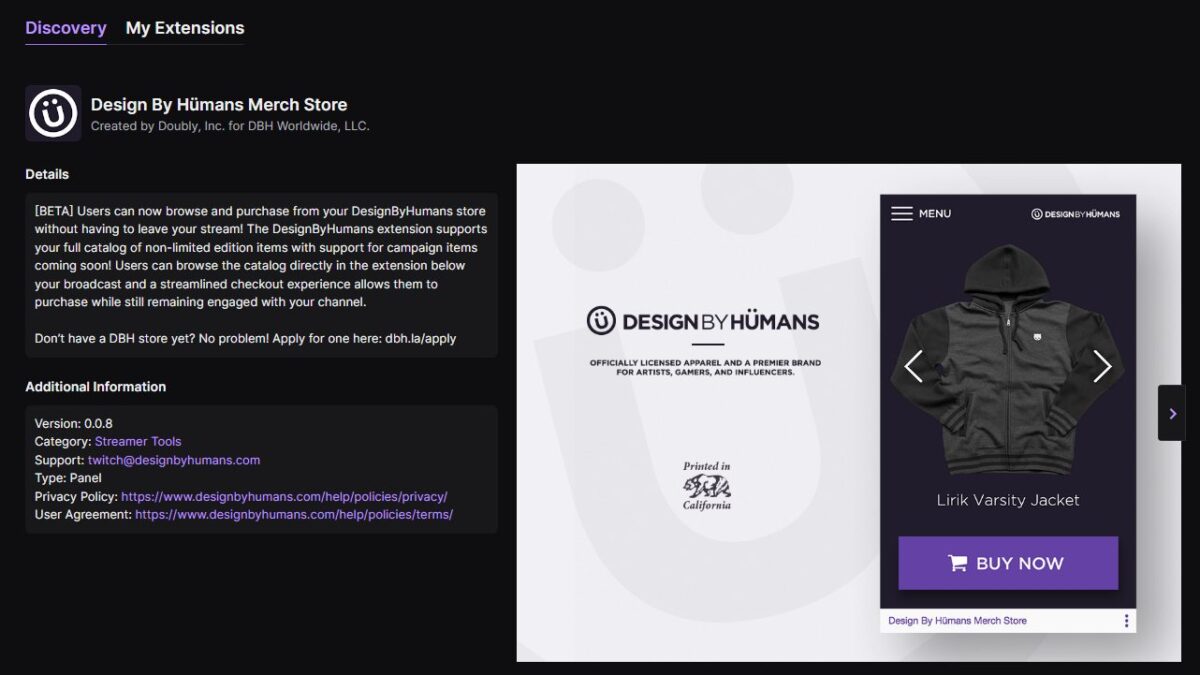Screen dimensions: 1200x675
Task: Open the three-dot menu in the panel footer
Action: pyautogui.click(x=1125, y=620)
